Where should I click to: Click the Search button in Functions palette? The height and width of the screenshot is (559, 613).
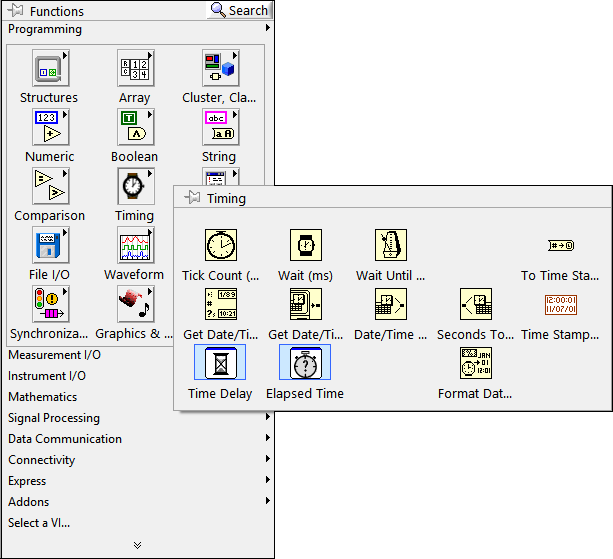point(239,11)
